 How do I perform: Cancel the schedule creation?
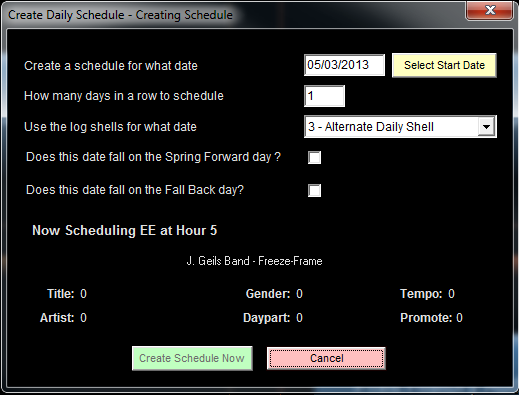pos(326,358)
